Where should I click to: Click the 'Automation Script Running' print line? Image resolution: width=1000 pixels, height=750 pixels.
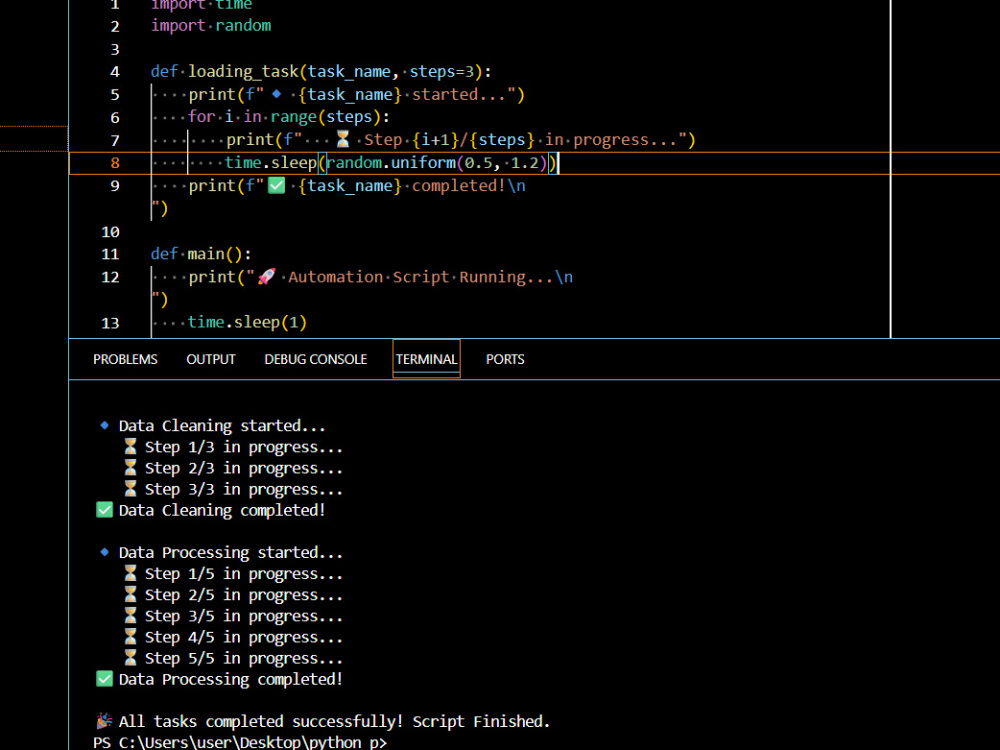[x=380, y=277]
